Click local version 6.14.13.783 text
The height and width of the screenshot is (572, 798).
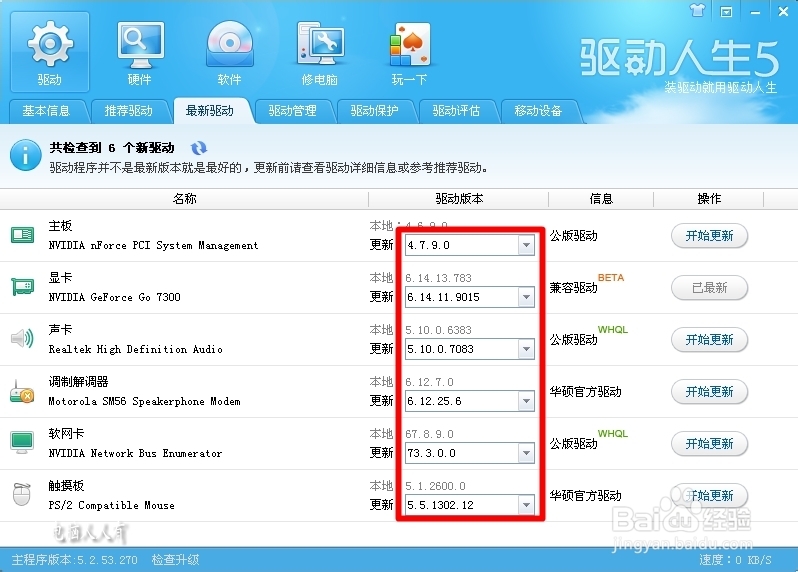click(438, 278)
